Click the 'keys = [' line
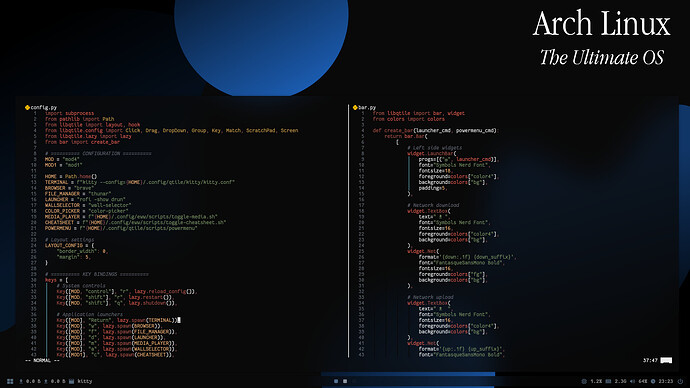 point(56,280)
